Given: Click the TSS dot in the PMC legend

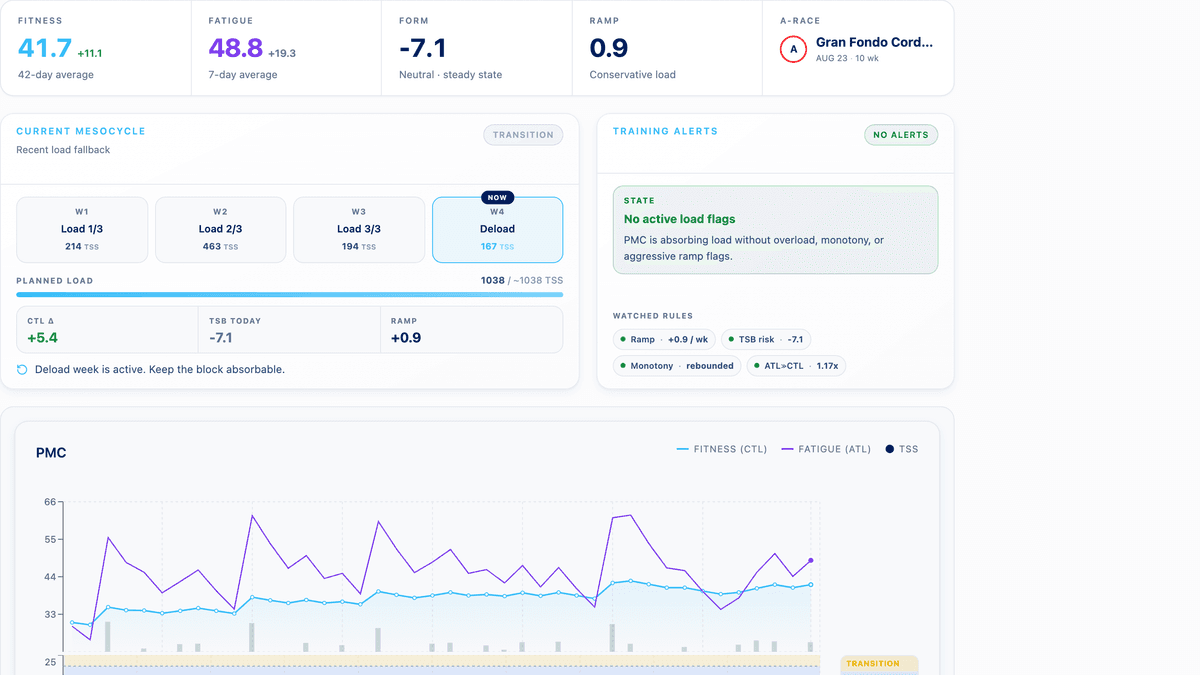Looking at the screenshot, I should click(x=889, y=449).
